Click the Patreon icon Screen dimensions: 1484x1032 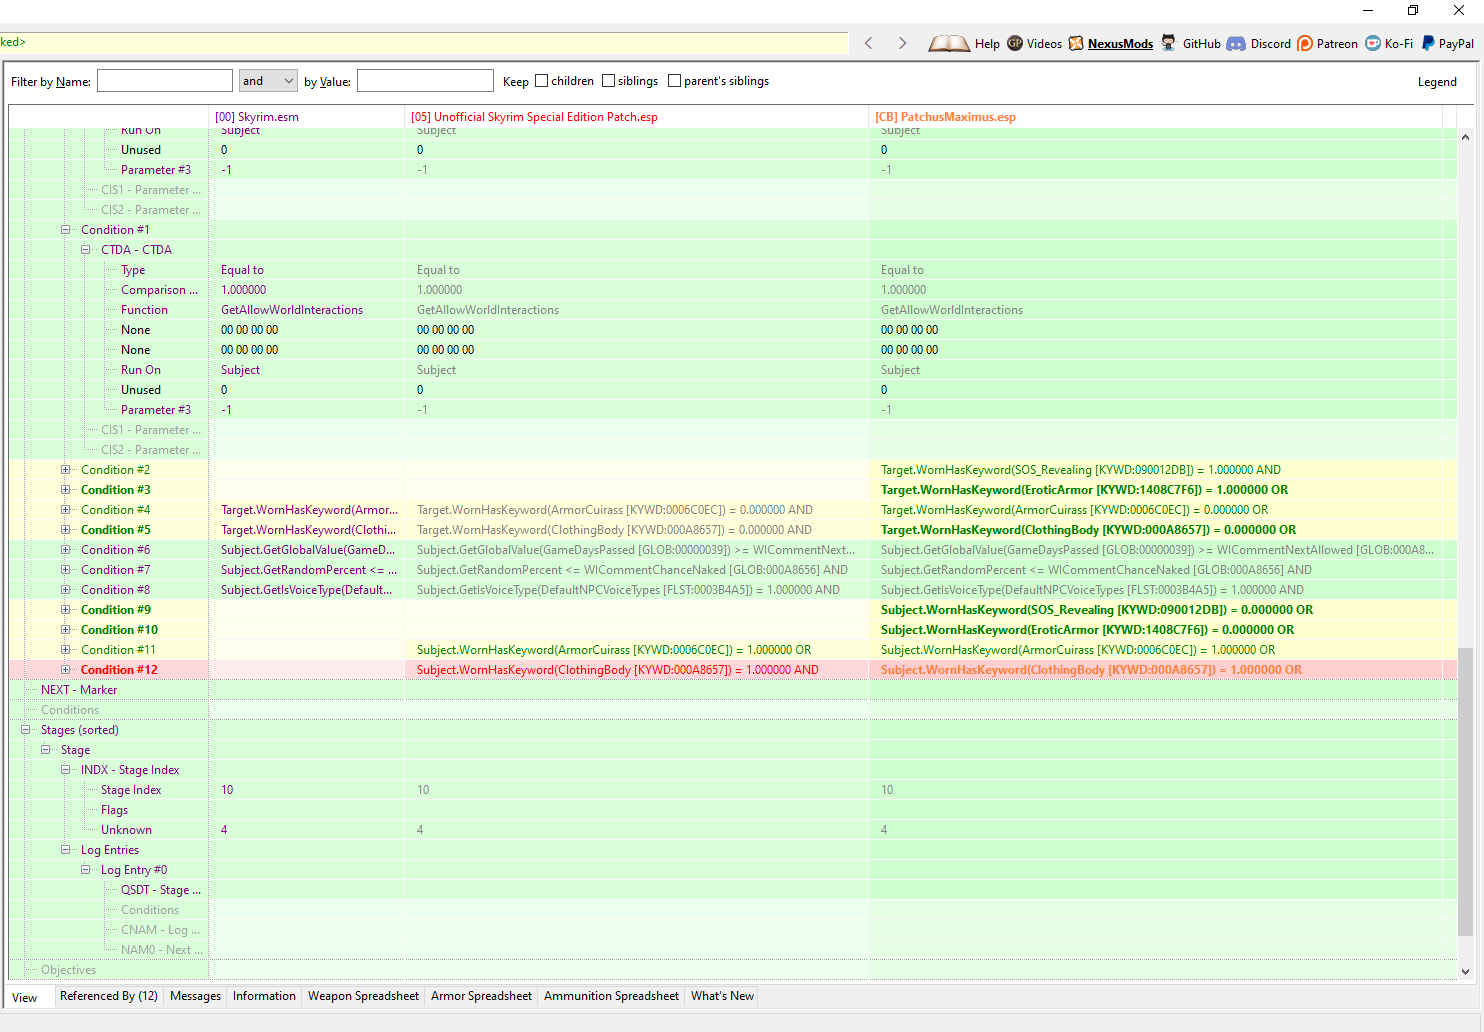[1305, 43]
